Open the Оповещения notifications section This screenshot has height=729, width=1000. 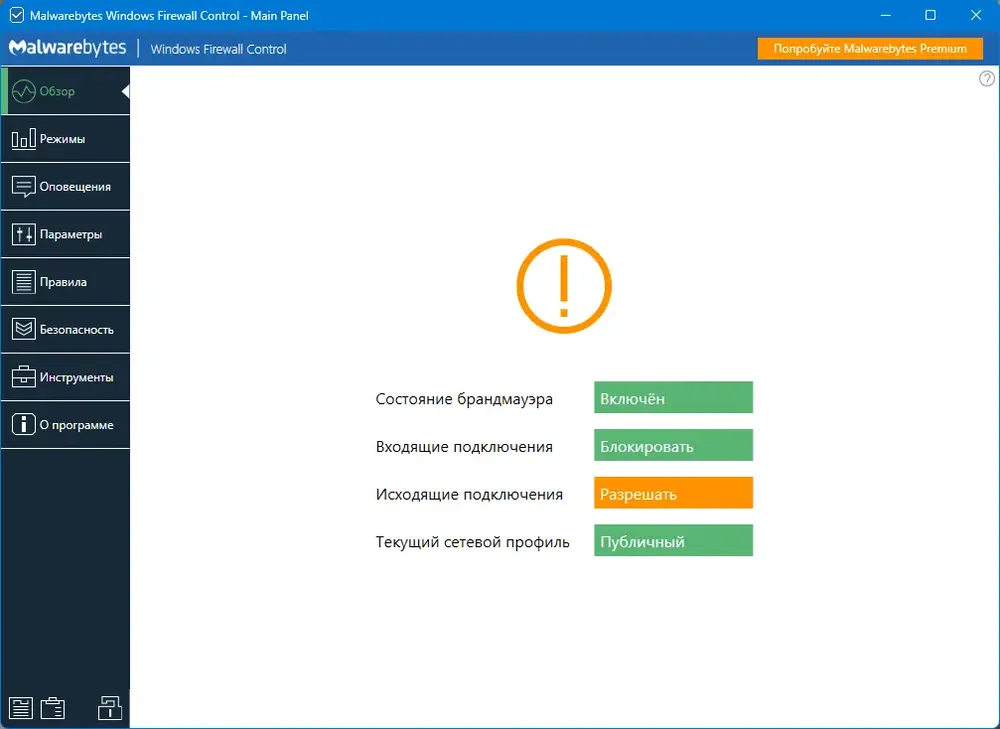pos(65,187)
